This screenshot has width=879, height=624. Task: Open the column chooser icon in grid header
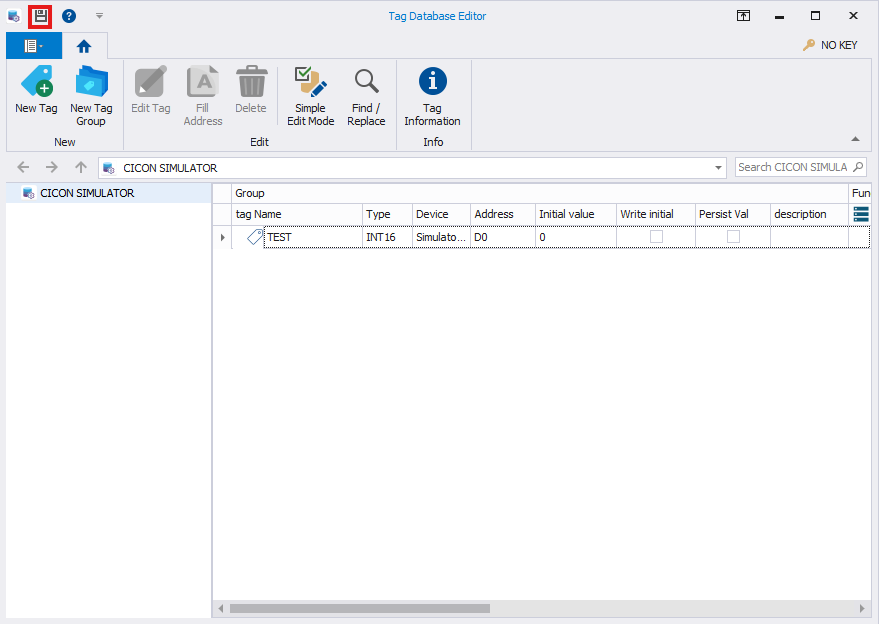click(x=860, y=214)
